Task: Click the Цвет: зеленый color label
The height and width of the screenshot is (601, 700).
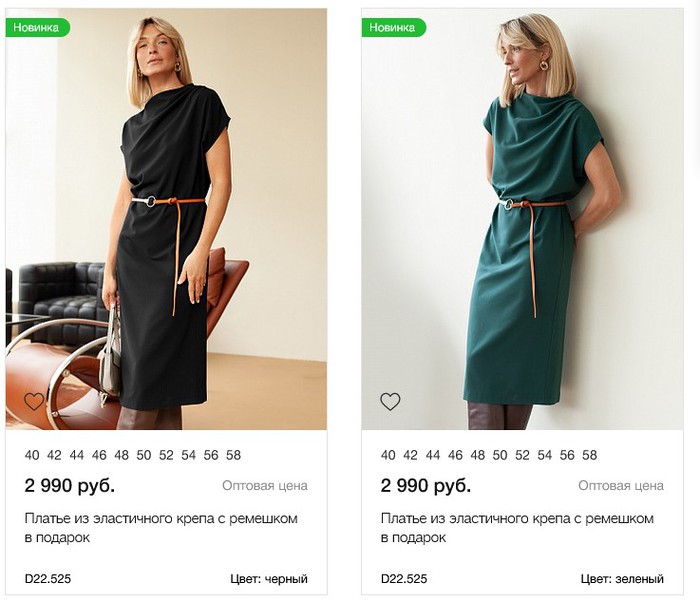Action: click(x=622, y=579)
